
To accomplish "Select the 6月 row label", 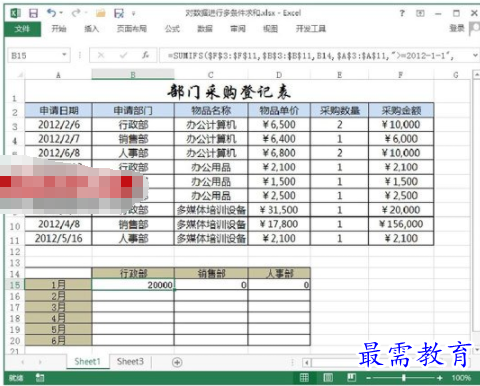I will (x=58, y=340).
